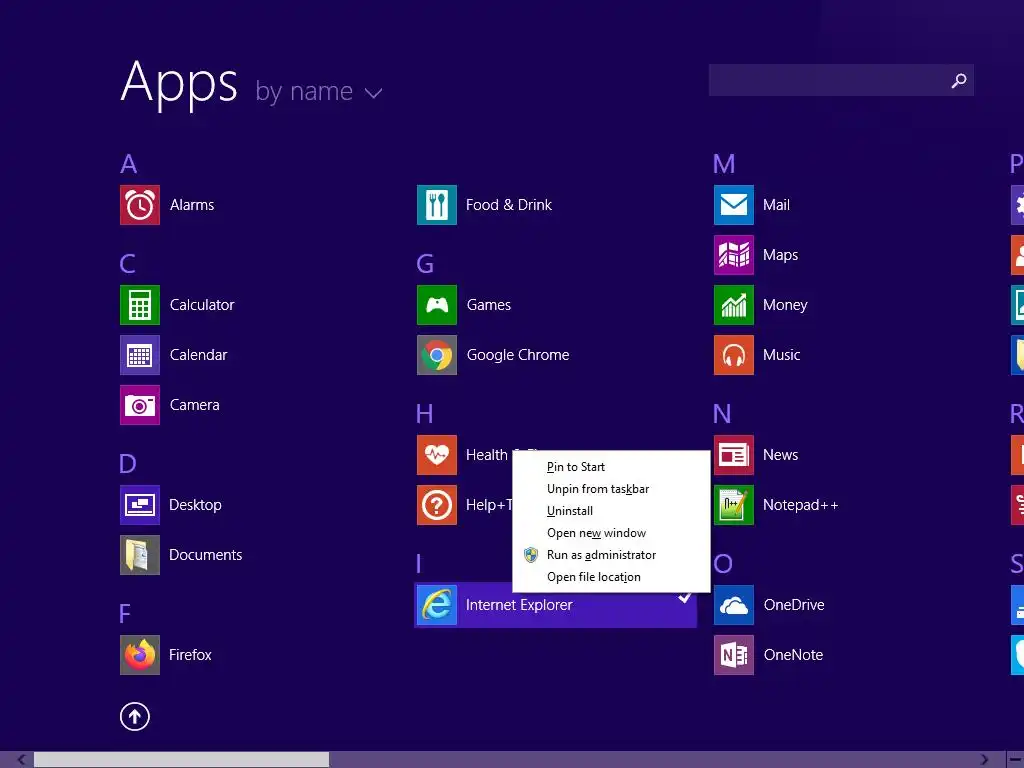
Task: Click the letter I group header
Action: (x=419, y=564)
